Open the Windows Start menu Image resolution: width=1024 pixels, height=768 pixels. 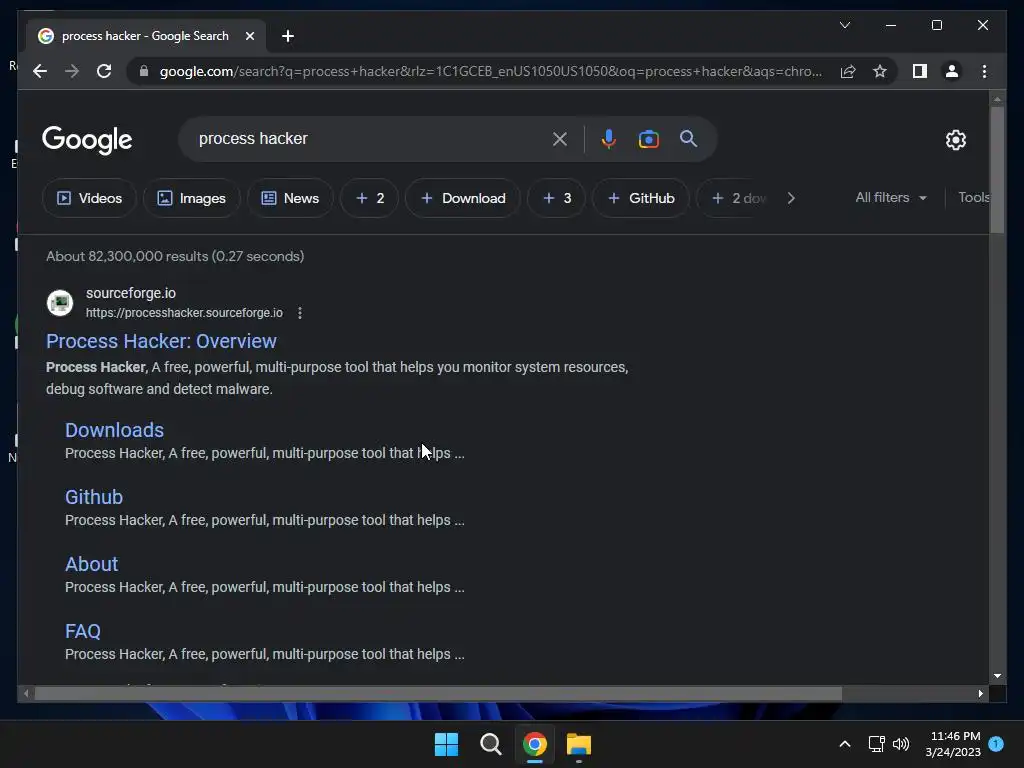[447, 744]
